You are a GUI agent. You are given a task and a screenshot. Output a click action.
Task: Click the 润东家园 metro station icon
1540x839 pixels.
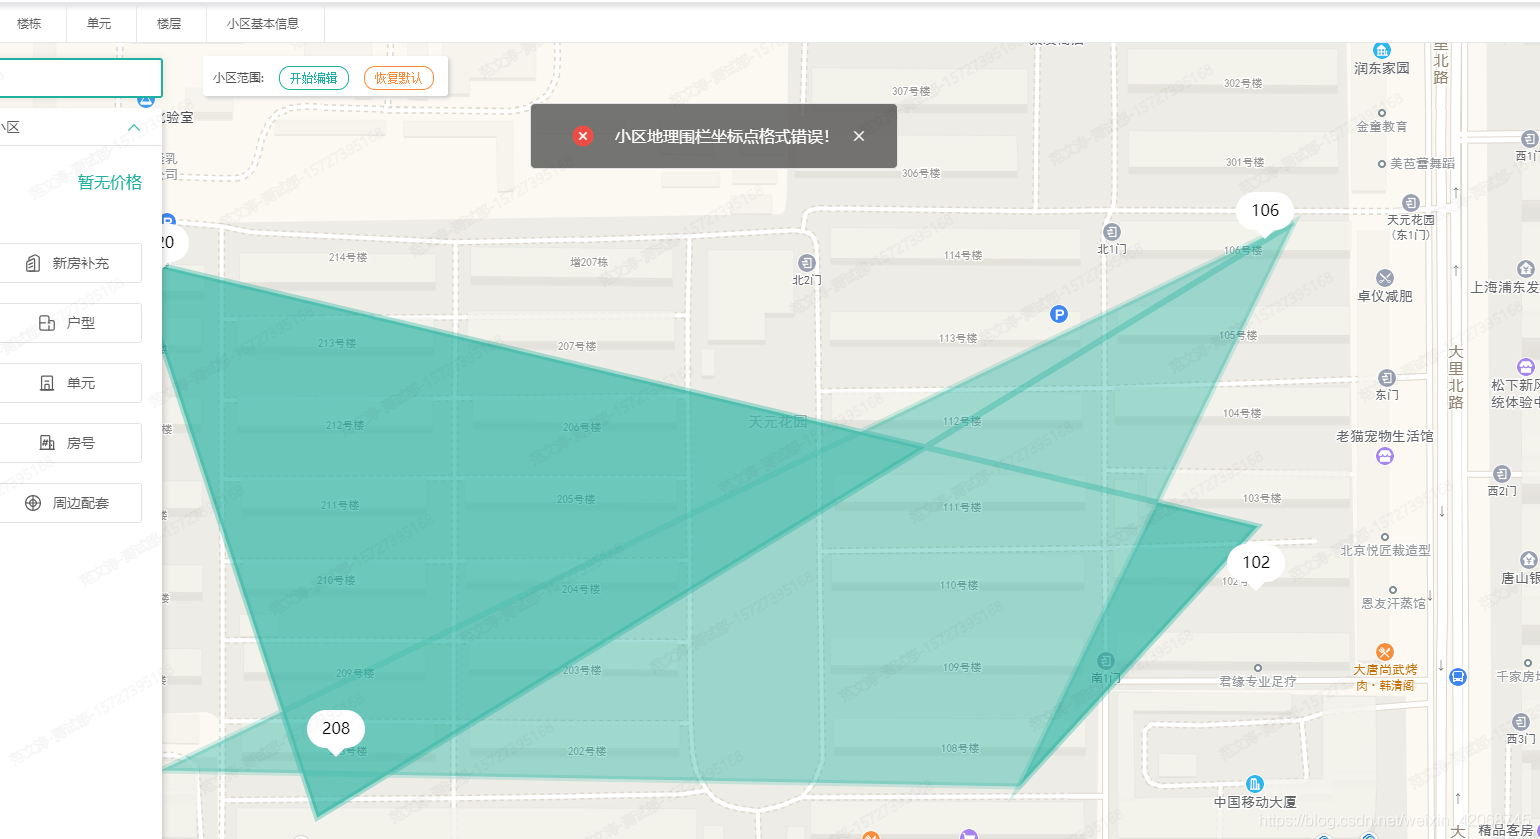tap(1381, 50)
